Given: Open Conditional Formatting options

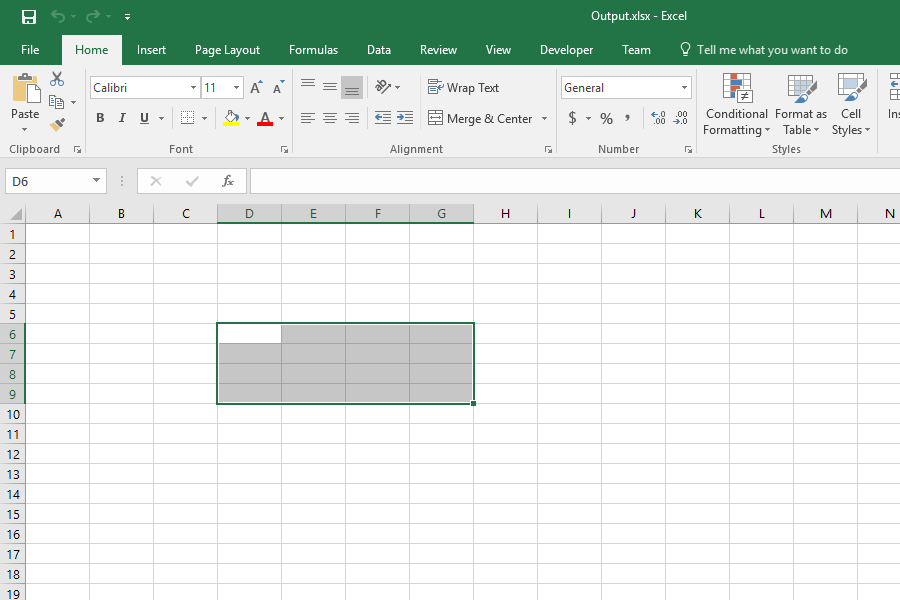Looking at the screenshot, I should pos(736,105).
